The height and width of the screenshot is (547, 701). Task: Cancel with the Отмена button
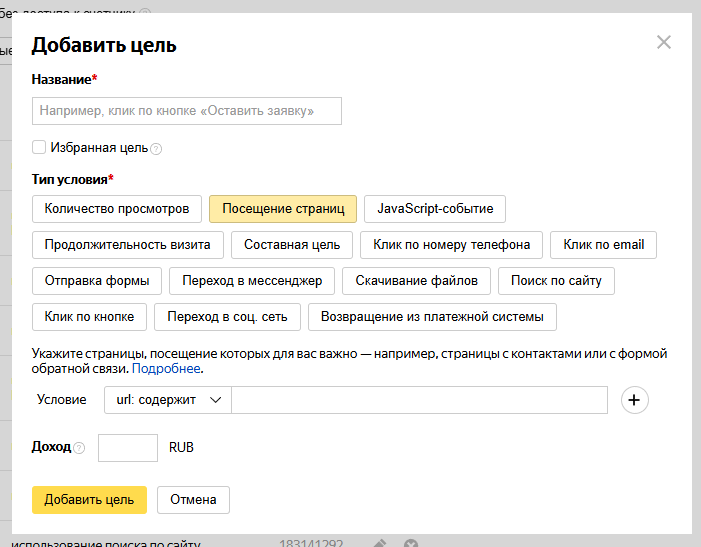(193, 500)
